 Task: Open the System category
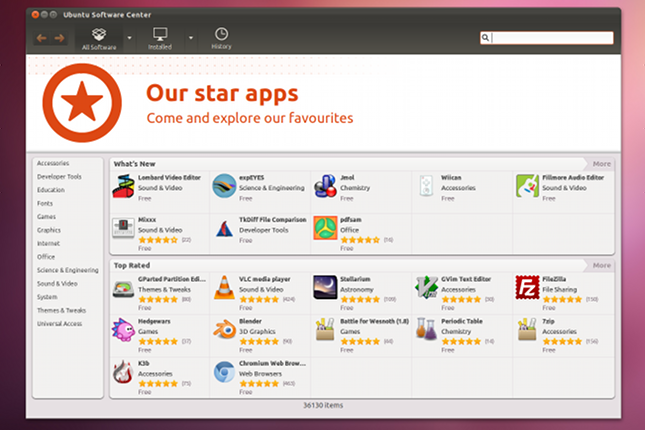click(47, 297)
